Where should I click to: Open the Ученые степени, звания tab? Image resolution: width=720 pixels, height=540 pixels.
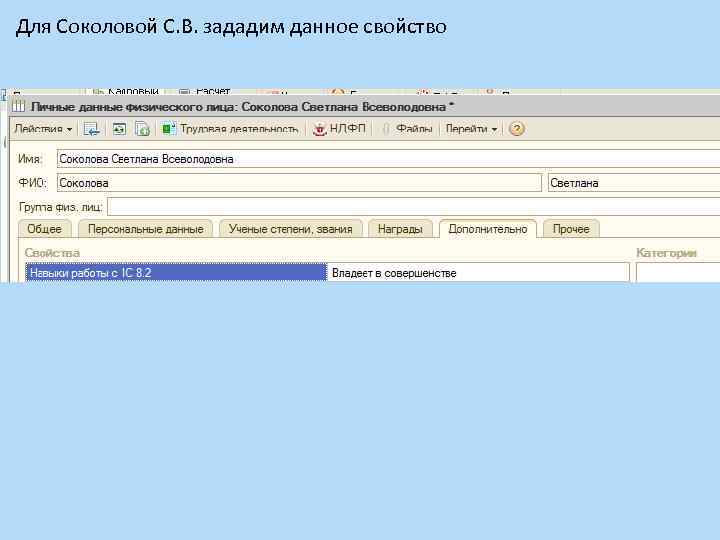click(291, 229)
